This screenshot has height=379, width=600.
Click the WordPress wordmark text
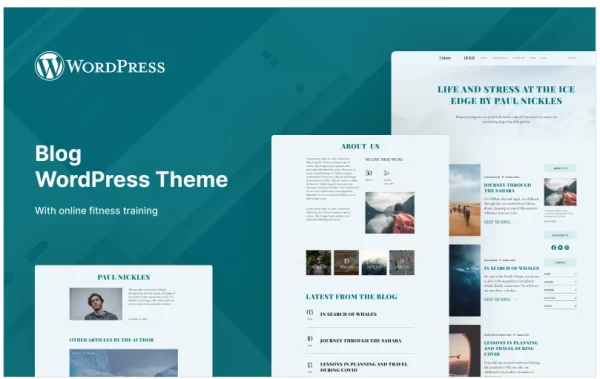pyautogui.click(x=116, y=66)
